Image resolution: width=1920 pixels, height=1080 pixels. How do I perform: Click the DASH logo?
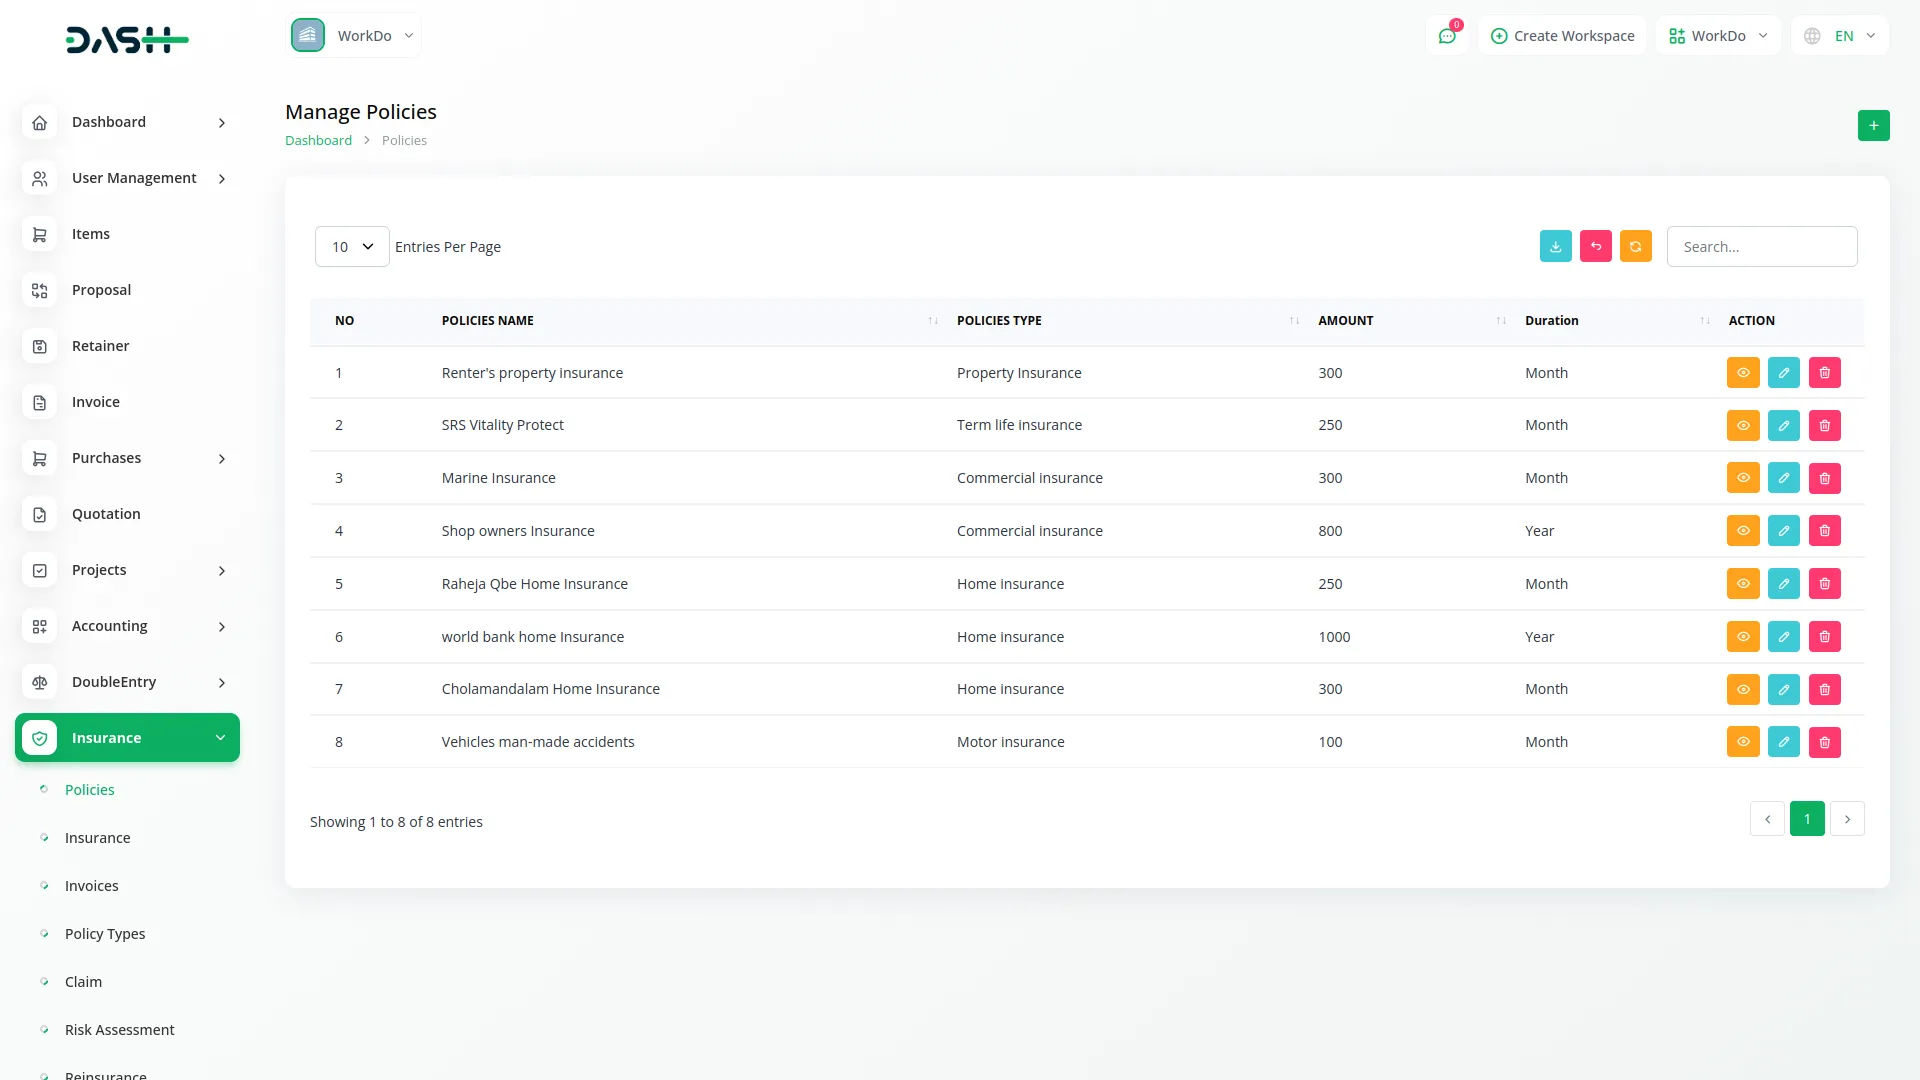[127, 40]
